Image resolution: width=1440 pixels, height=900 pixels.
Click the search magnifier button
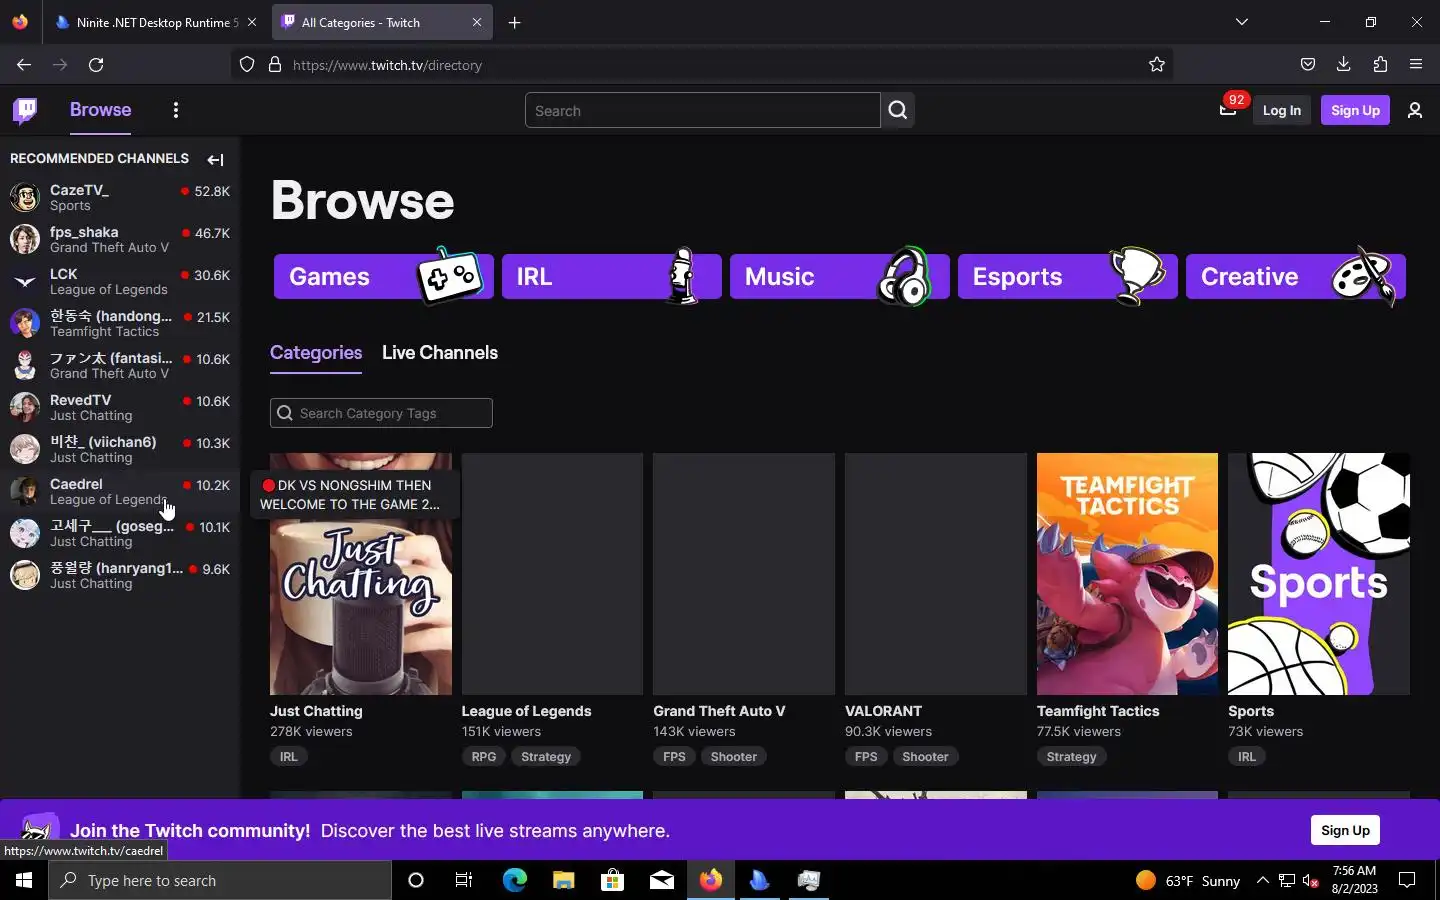(898, 110)
